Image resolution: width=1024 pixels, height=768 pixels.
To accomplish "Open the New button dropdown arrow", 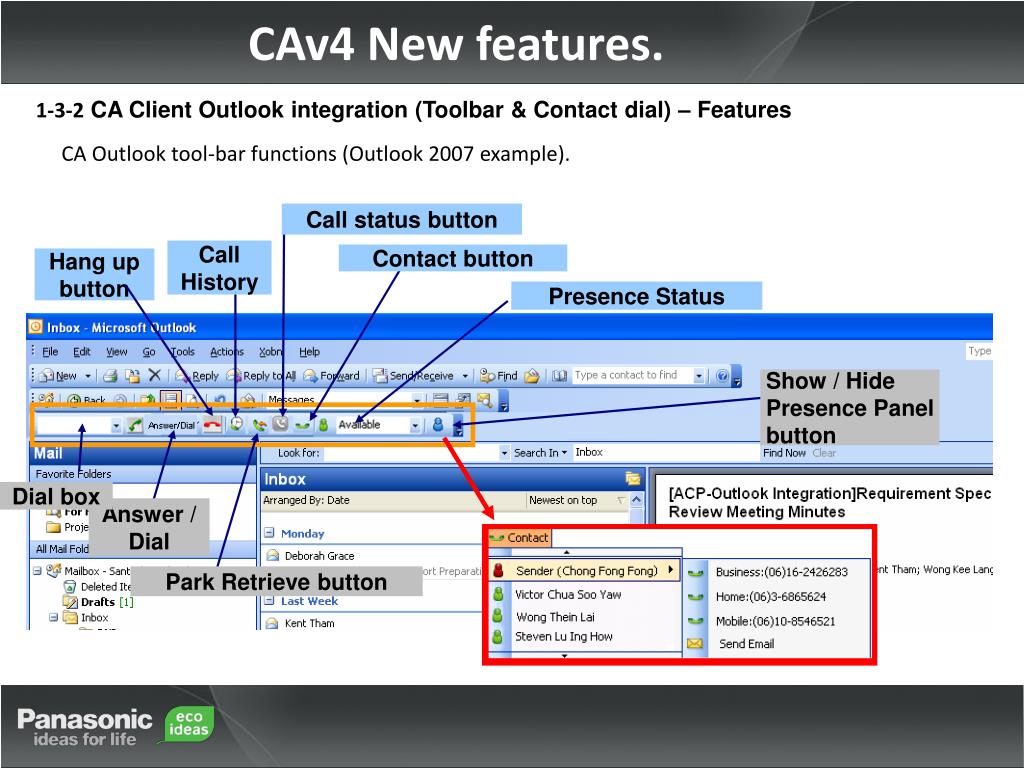I will pyautogui.click(x=88, y=376).
